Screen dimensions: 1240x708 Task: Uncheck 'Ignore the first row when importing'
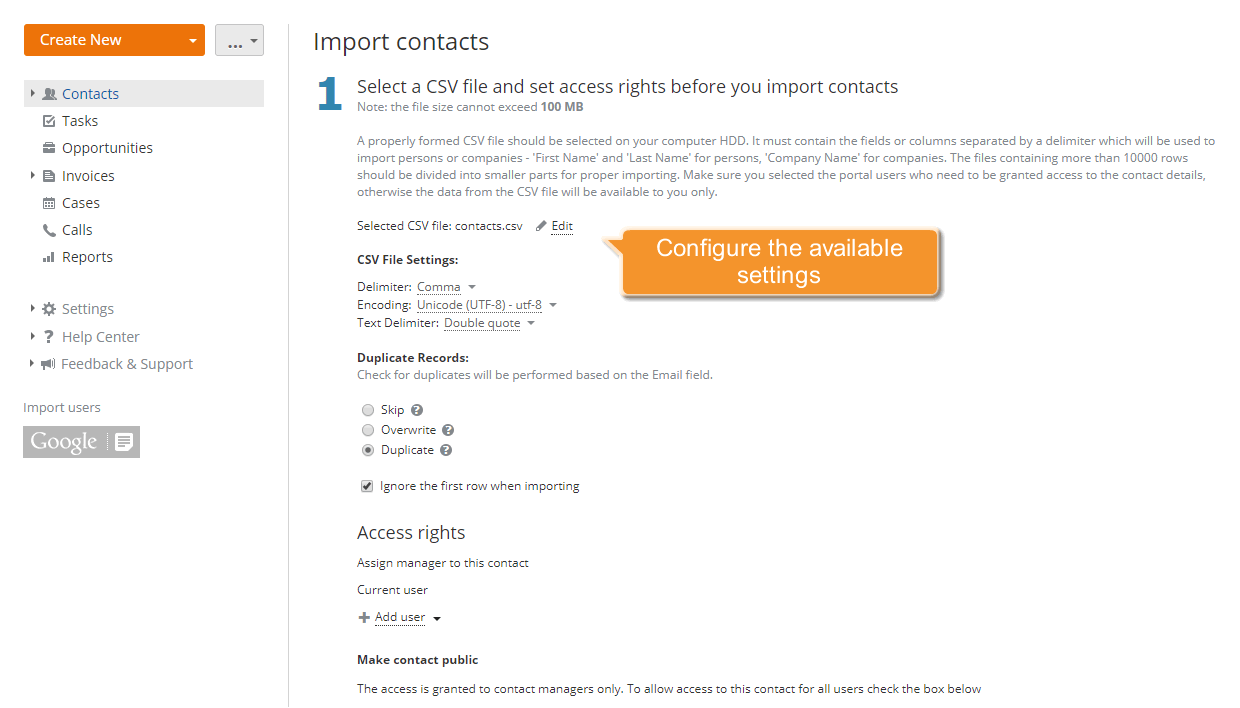pyautogui.click(x=367, y=485)
